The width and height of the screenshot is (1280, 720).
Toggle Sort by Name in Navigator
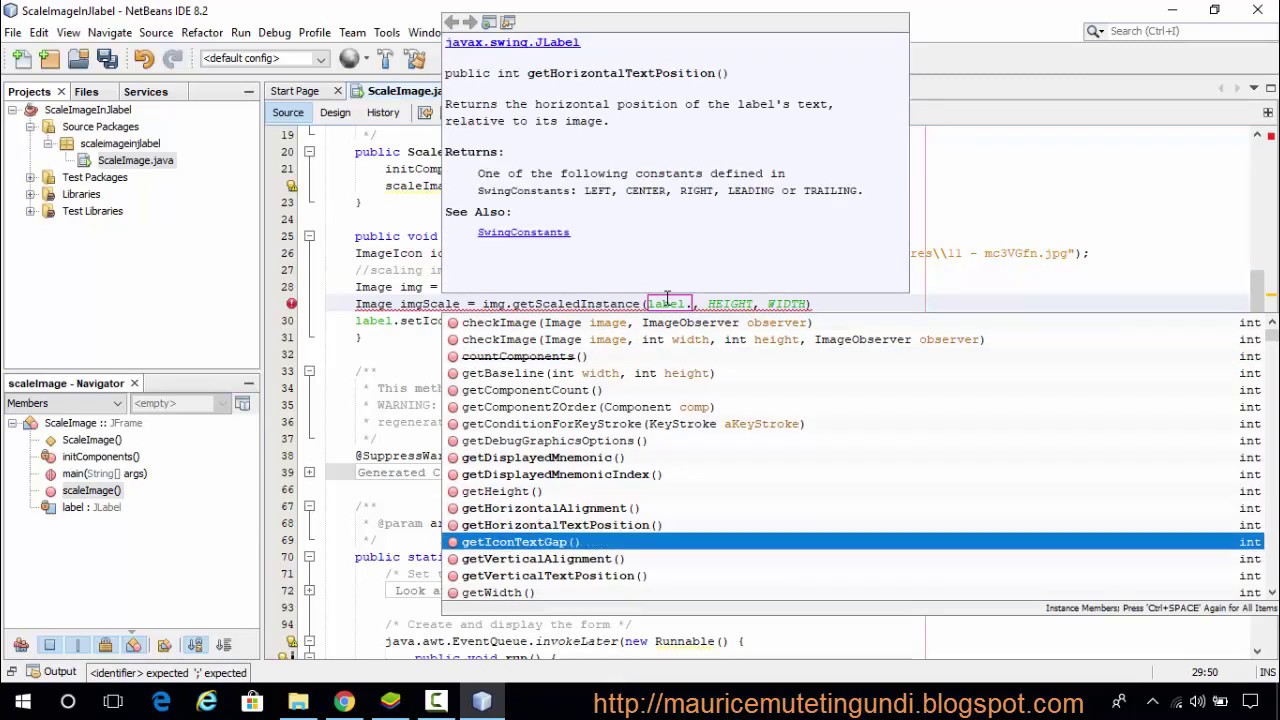tap(195, 646)
